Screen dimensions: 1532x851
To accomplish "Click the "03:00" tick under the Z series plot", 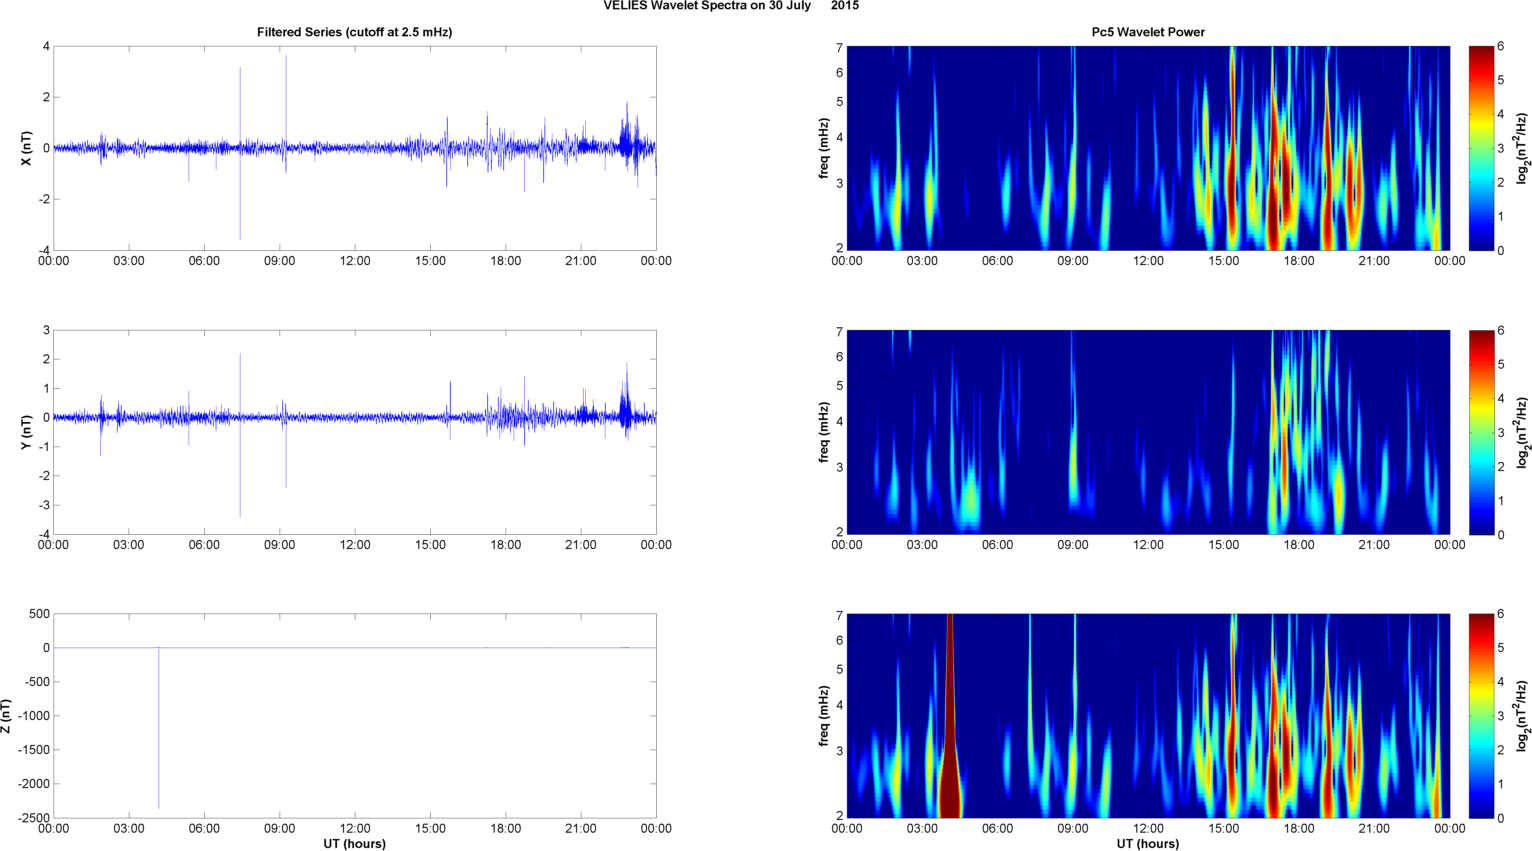I will [x=129, y=829].
